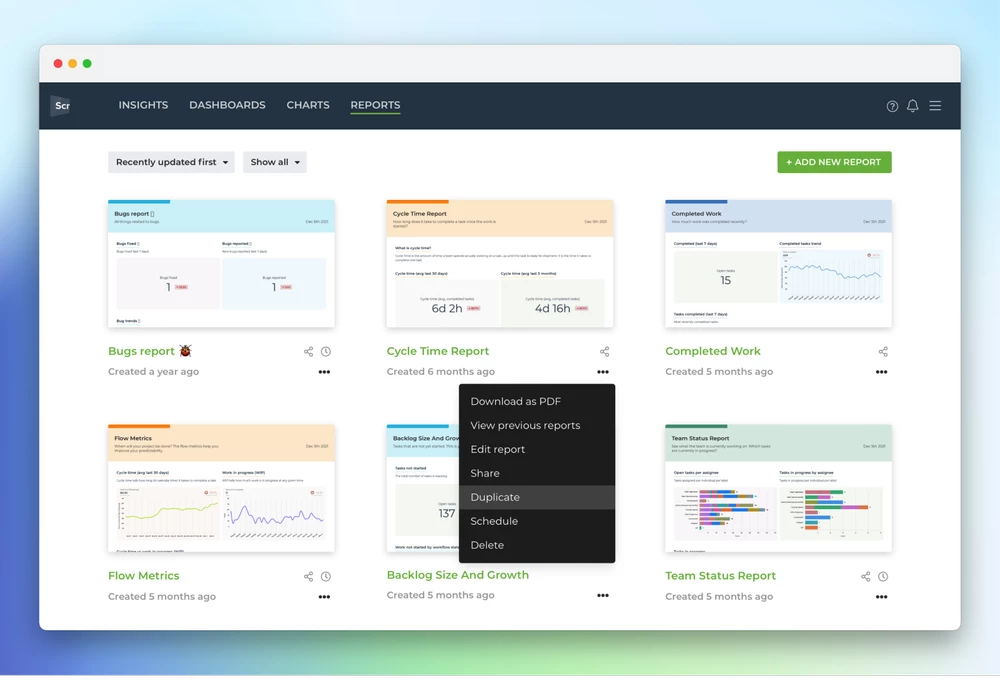The height and width of the screenshot is (684, 1000).
Task: Click the ladybug emoji next to Bugs report
Action: [x=185, y=351]
